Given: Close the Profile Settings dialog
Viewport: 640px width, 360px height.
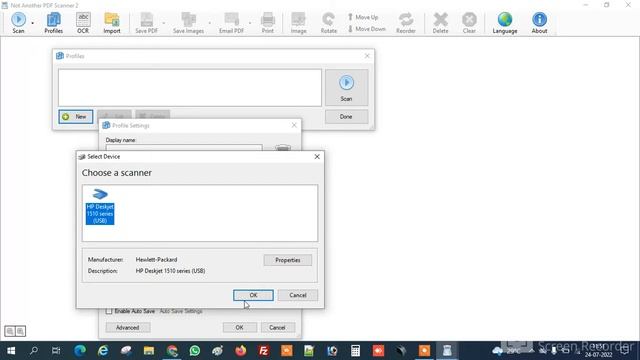Looking at the screenshot, I should (294, 125).
